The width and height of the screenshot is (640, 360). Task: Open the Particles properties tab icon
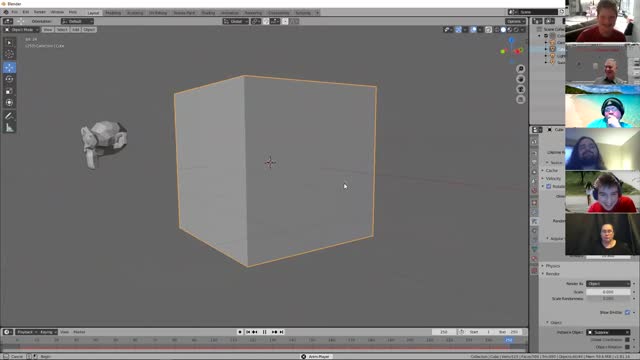point(534,221)
